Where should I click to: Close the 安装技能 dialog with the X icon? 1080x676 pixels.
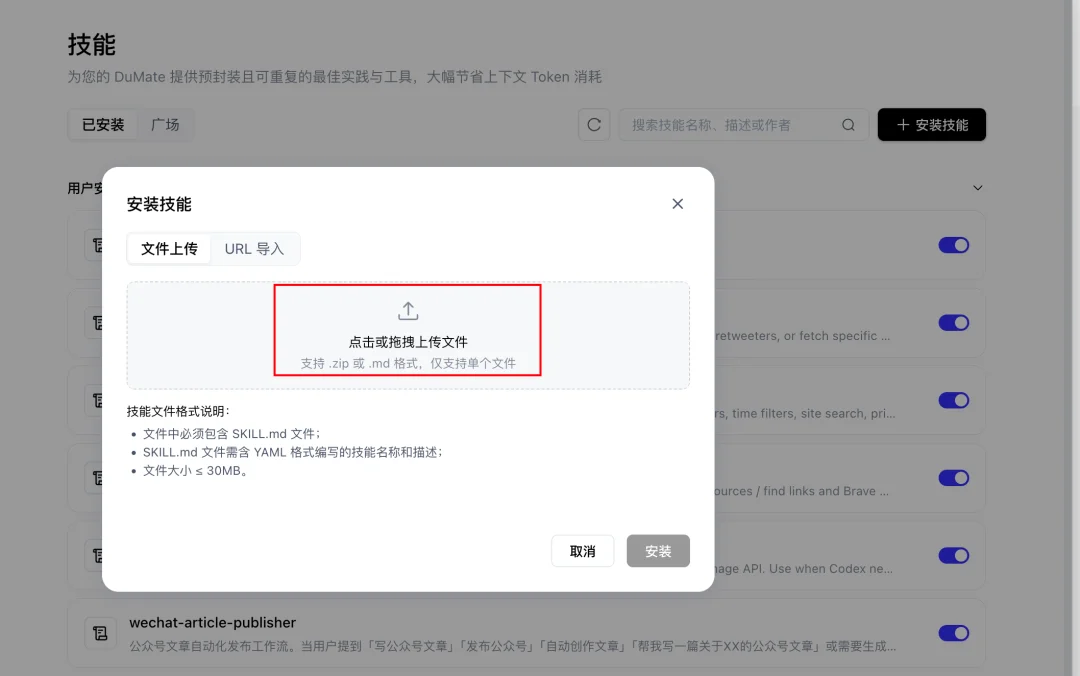point(677,203)
